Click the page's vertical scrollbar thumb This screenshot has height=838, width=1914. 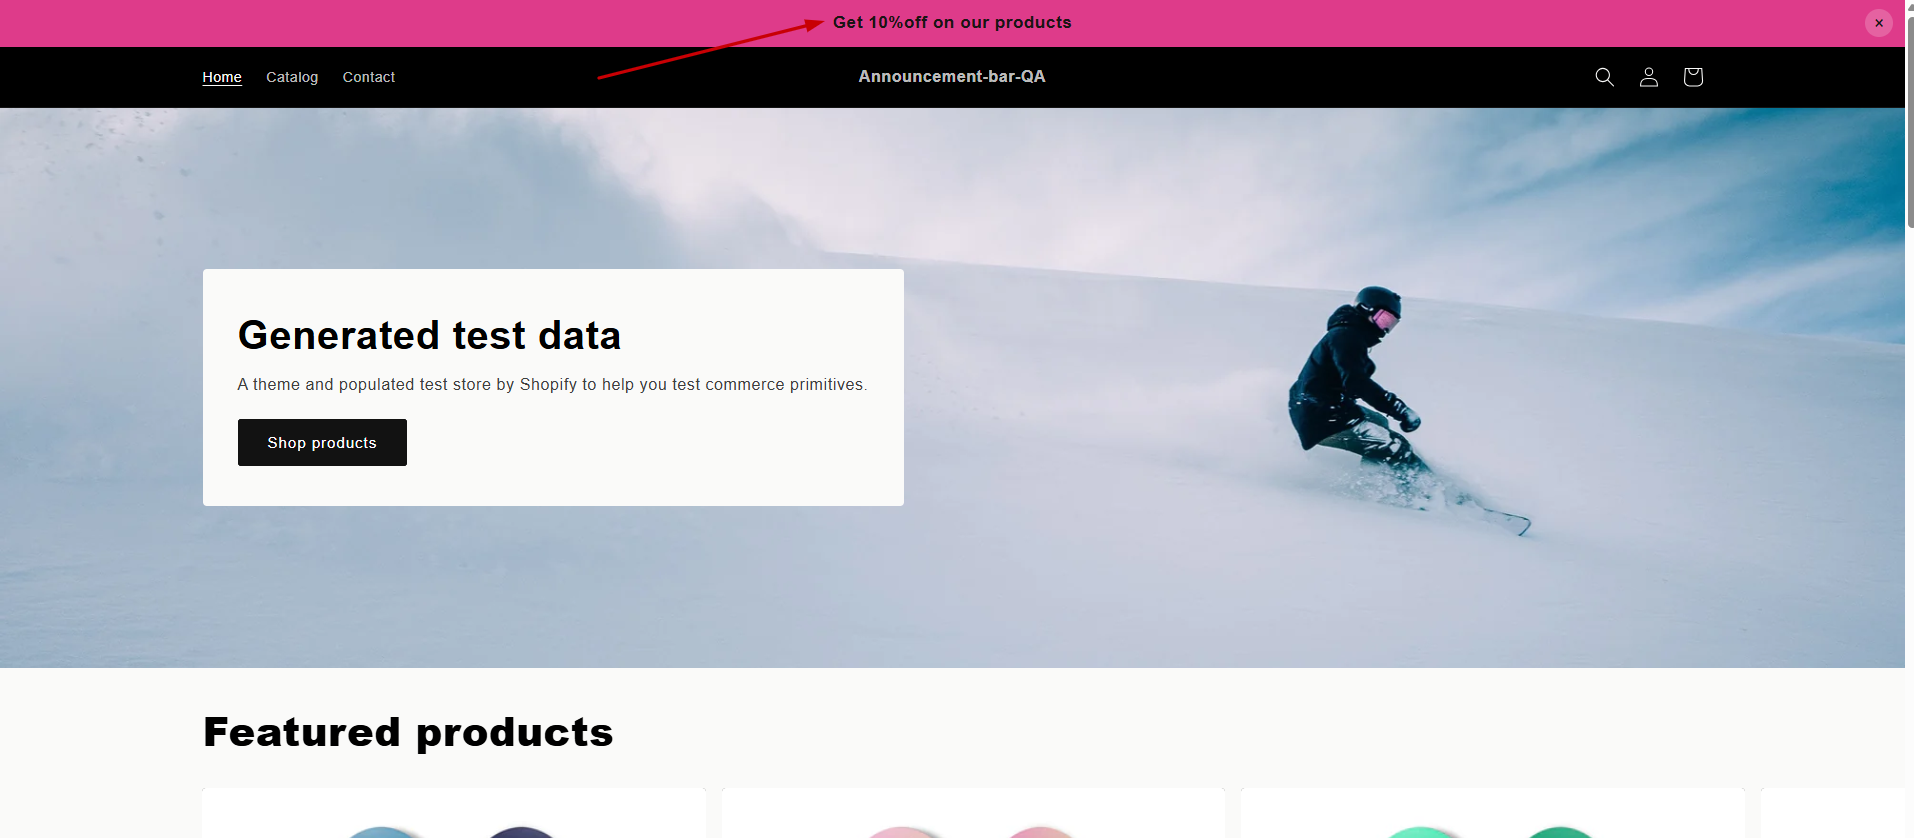tap(1910, 120)
